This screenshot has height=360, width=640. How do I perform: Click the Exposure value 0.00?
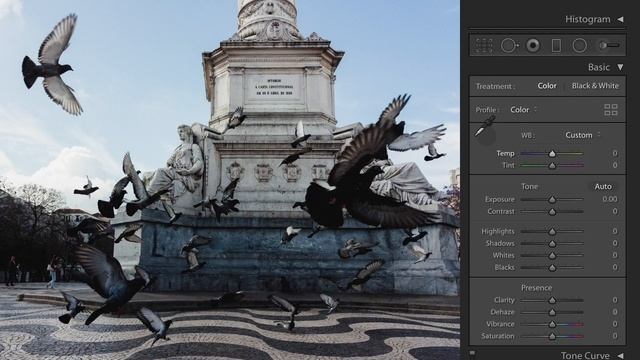click(610, 199)
